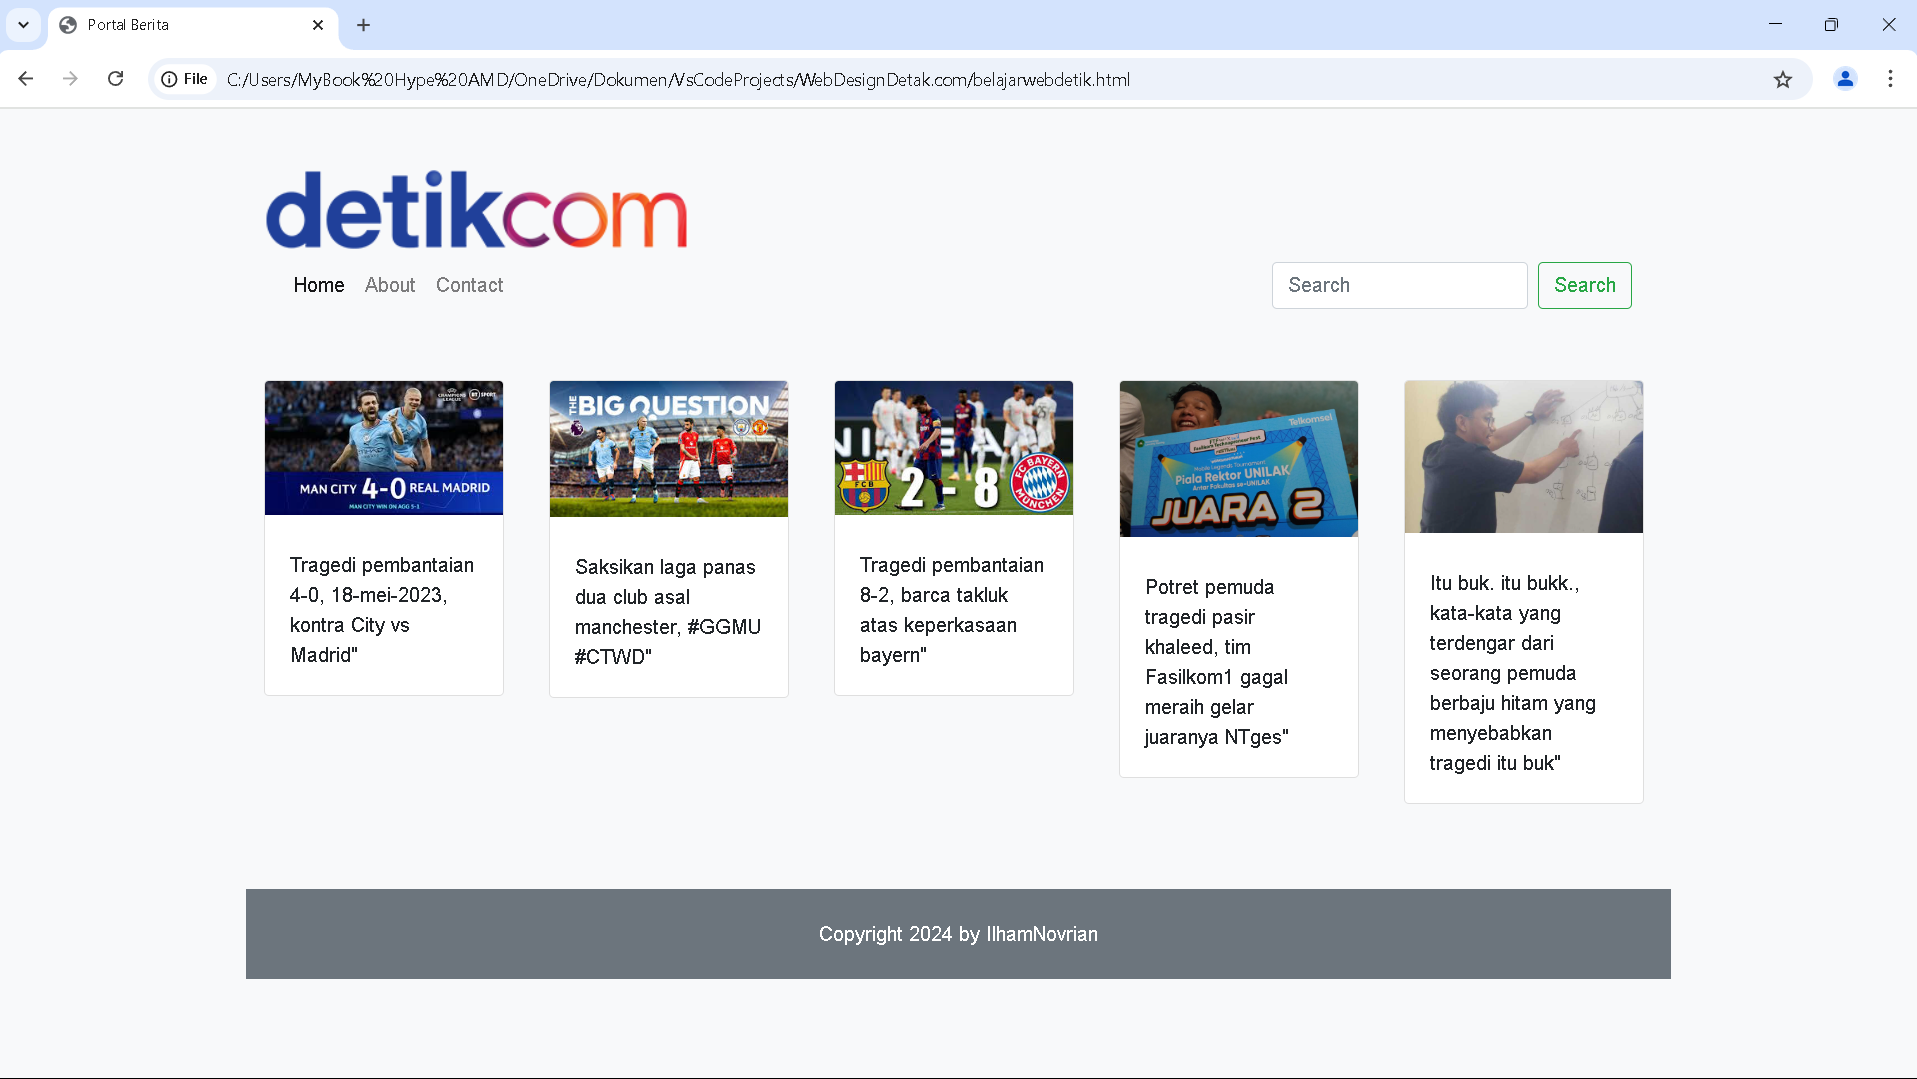Image resolution: width=1917 pixels, height=1079 pixels.
Task: Open the Chrome profile avatar icon
Action: (1845, 79)
